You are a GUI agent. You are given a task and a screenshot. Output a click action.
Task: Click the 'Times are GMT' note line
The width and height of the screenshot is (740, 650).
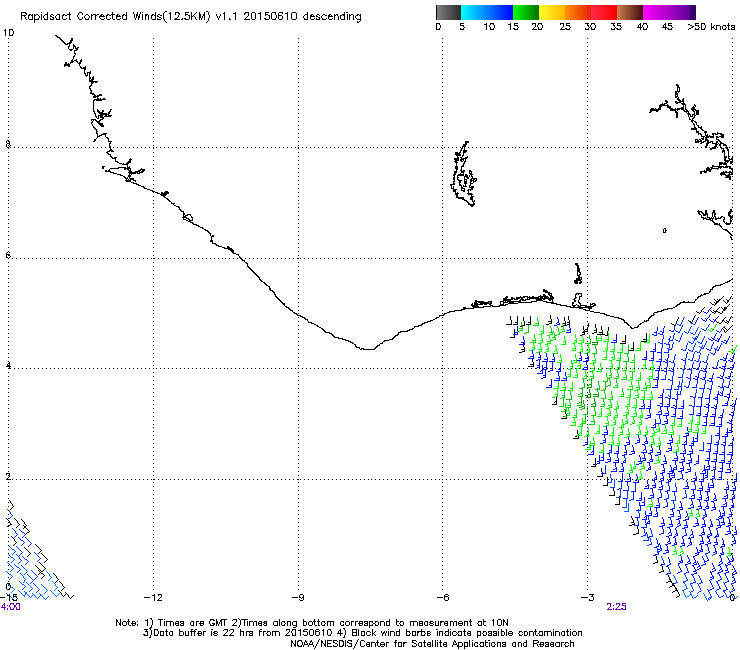pyautogui.click(x=312, y=623)
